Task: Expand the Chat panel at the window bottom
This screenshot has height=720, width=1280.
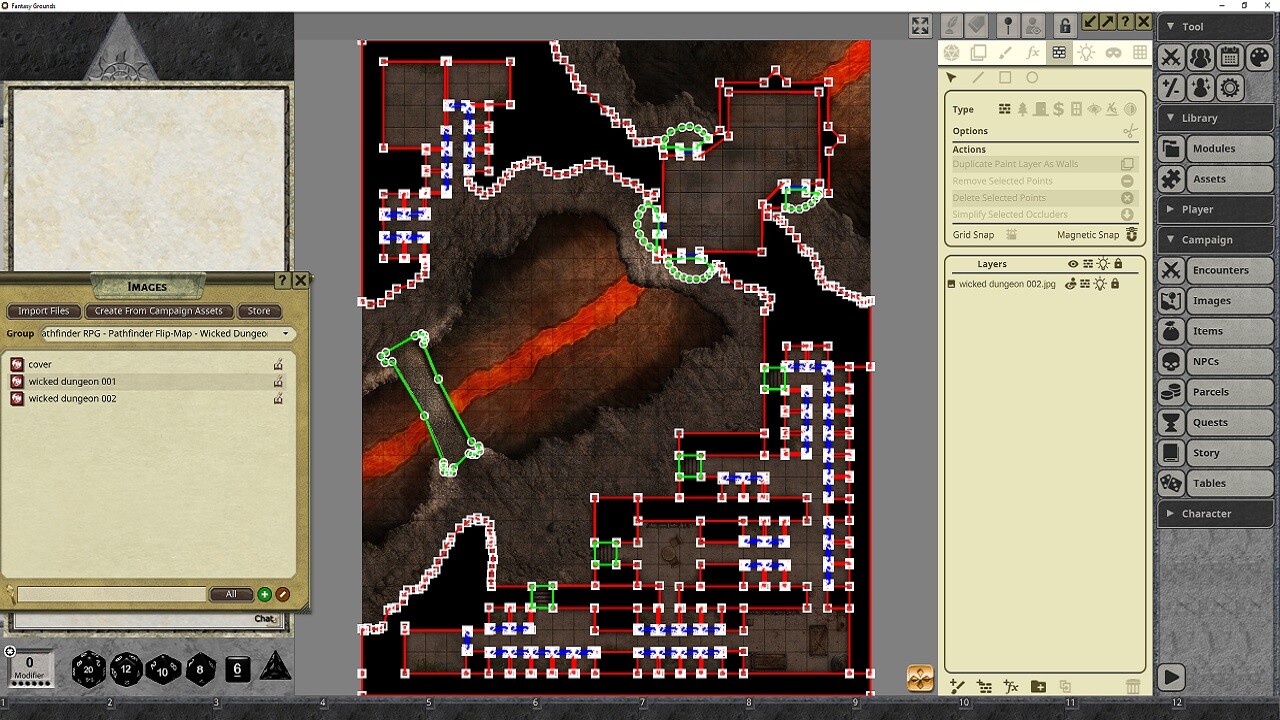Action: (x=266, y=619)
